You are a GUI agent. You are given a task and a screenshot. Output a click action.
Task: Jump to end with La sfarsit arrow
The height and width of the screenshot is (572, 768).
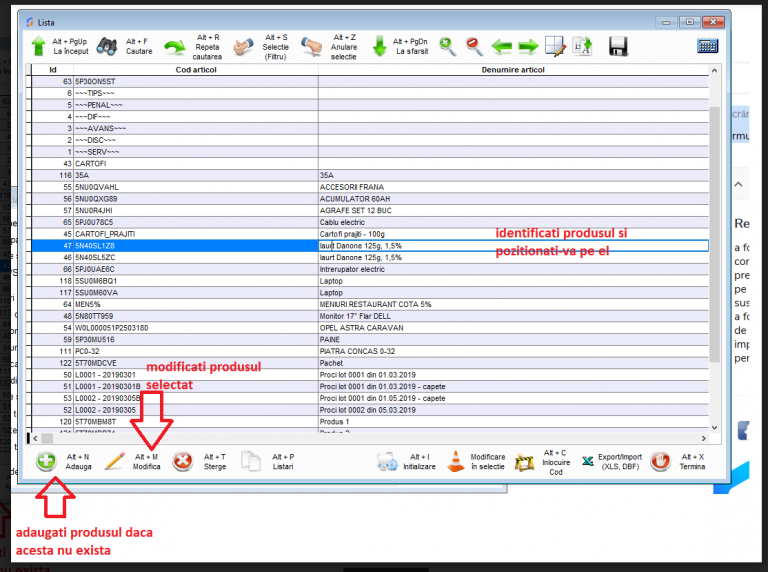tap(380, 46)
